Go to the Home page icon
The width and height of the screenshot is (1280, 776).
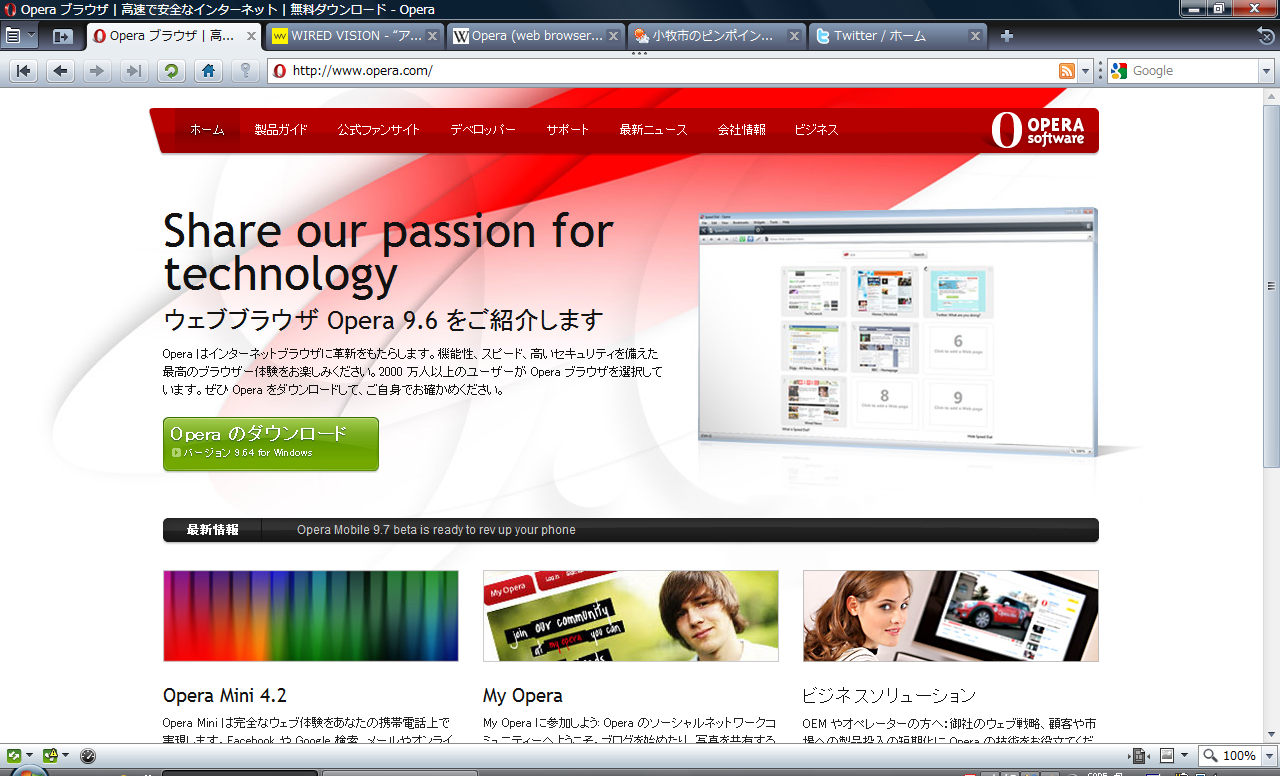(x=208, y=71)
